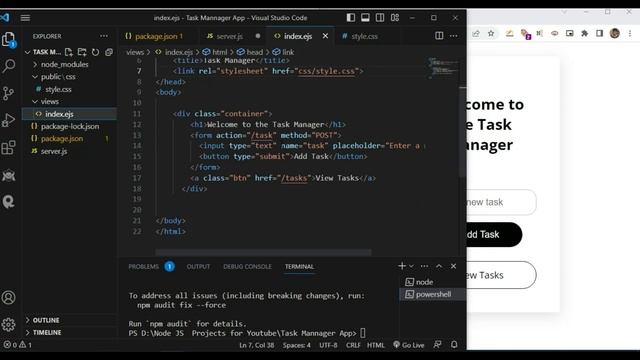This screenshot has height=360, width=640.
Task: Create a new terminal with plus icon
Action: pyautogui.click(x=402, y=266)
